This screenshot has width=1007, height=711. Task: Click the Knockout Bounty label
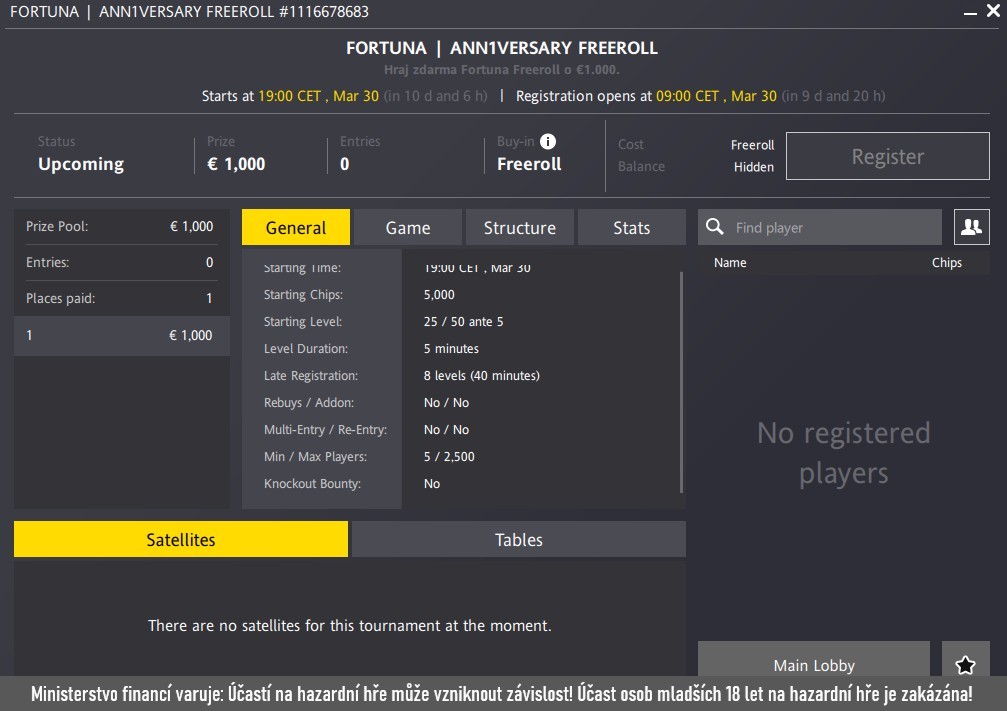click(x=312, y=484)
